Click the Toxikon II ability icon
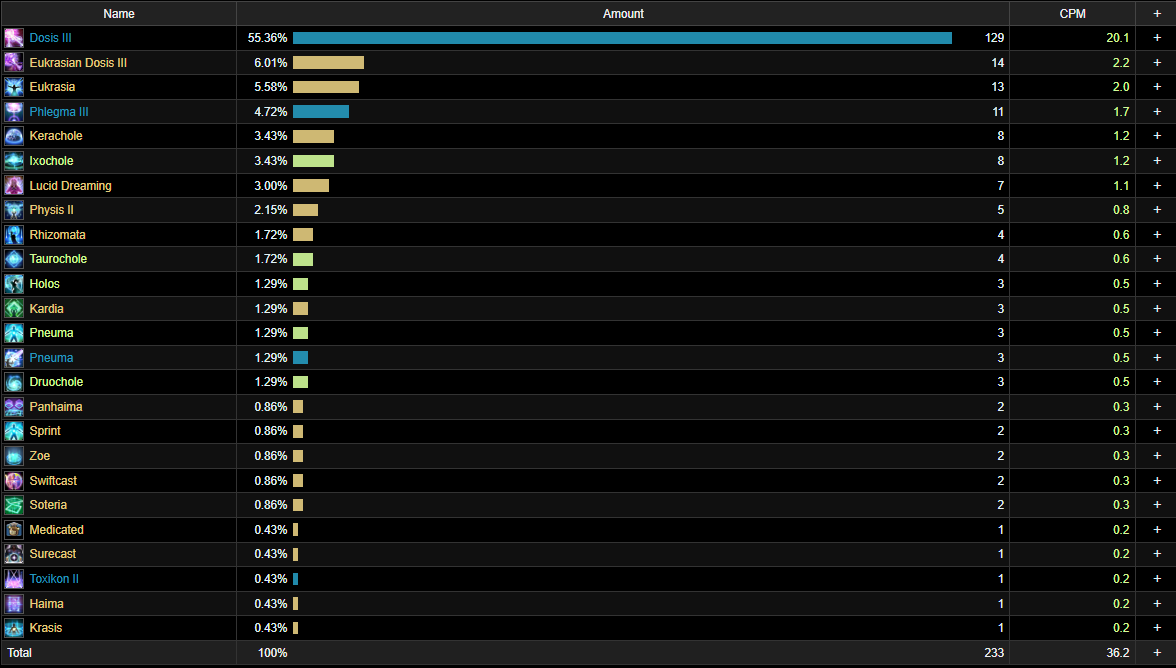 (14, 578)
